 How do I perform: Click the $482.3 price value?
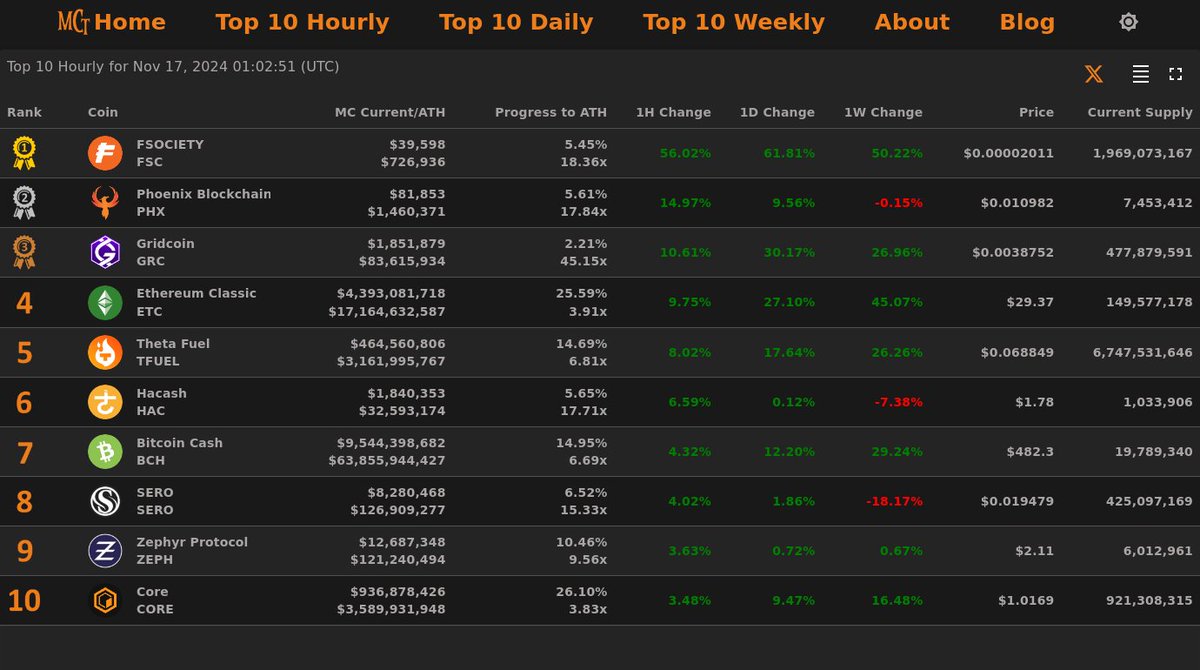pos(1030,452)
